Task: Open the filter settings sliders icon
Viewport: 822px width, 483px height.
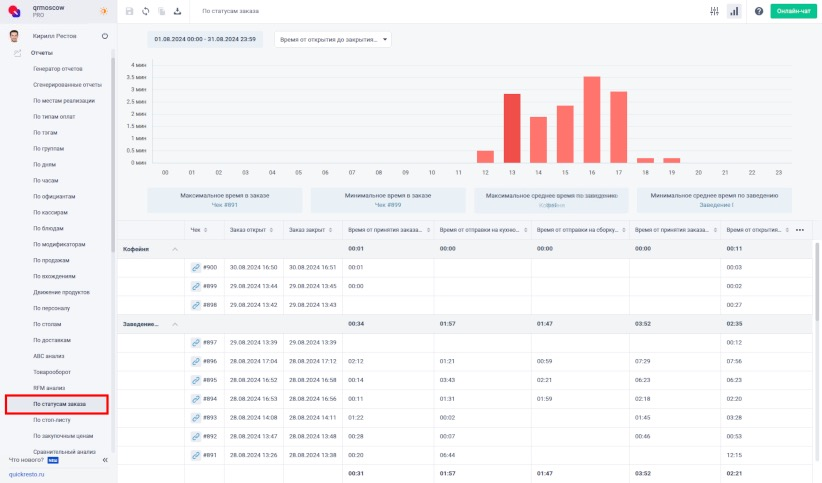Action: pyautogui.click(x=714, y=11)
